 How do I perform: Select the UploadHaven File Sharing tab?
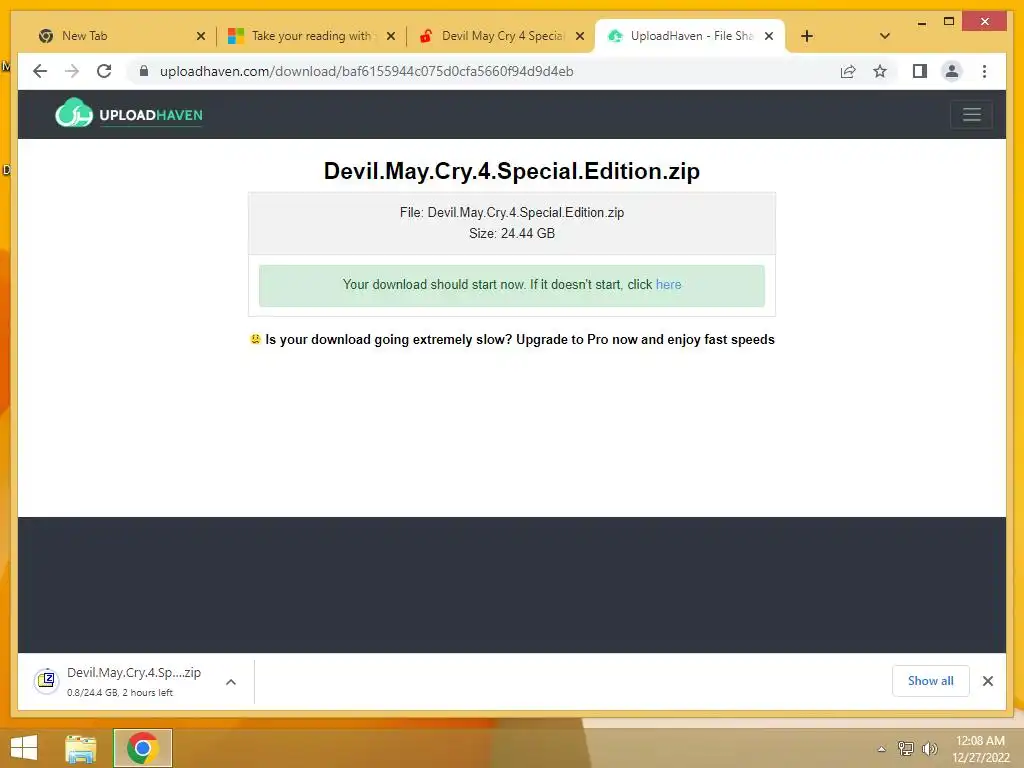click(x=691, y=36)
